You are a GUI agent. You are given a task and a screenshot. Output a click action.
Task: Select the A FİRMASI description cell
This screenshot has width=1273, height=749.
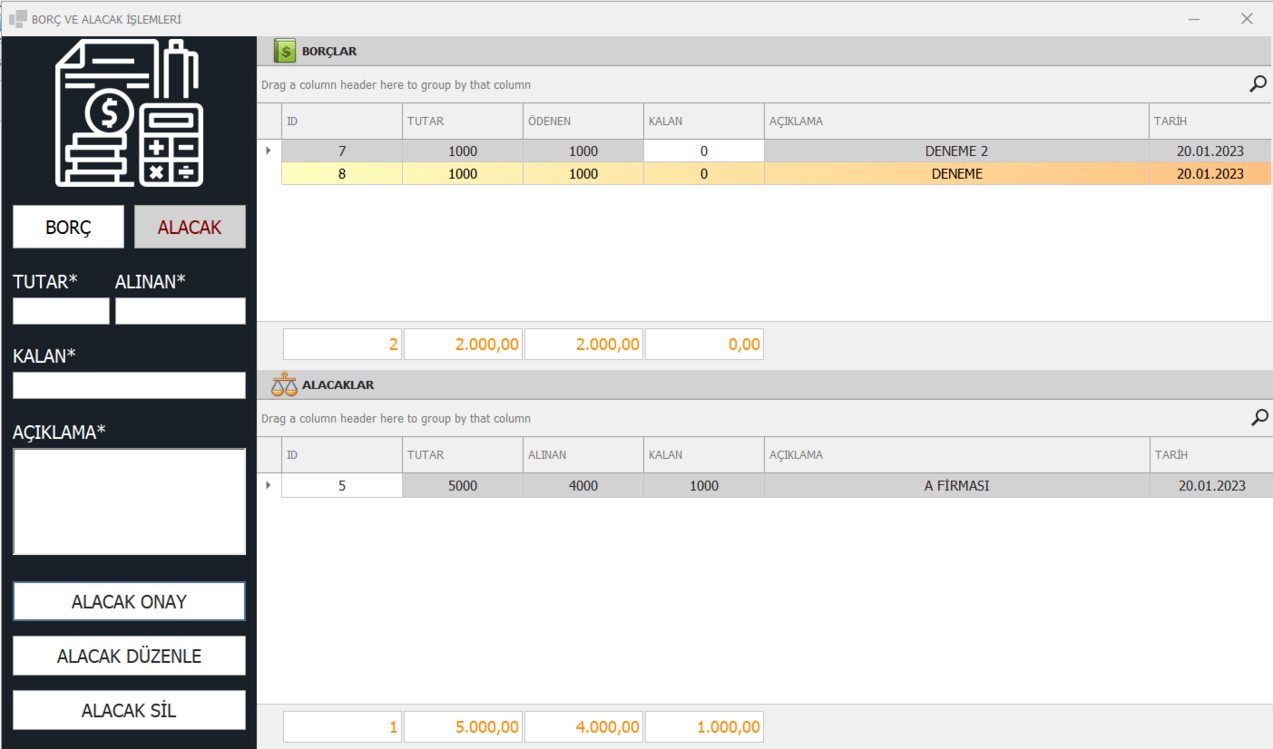point(957,486)
